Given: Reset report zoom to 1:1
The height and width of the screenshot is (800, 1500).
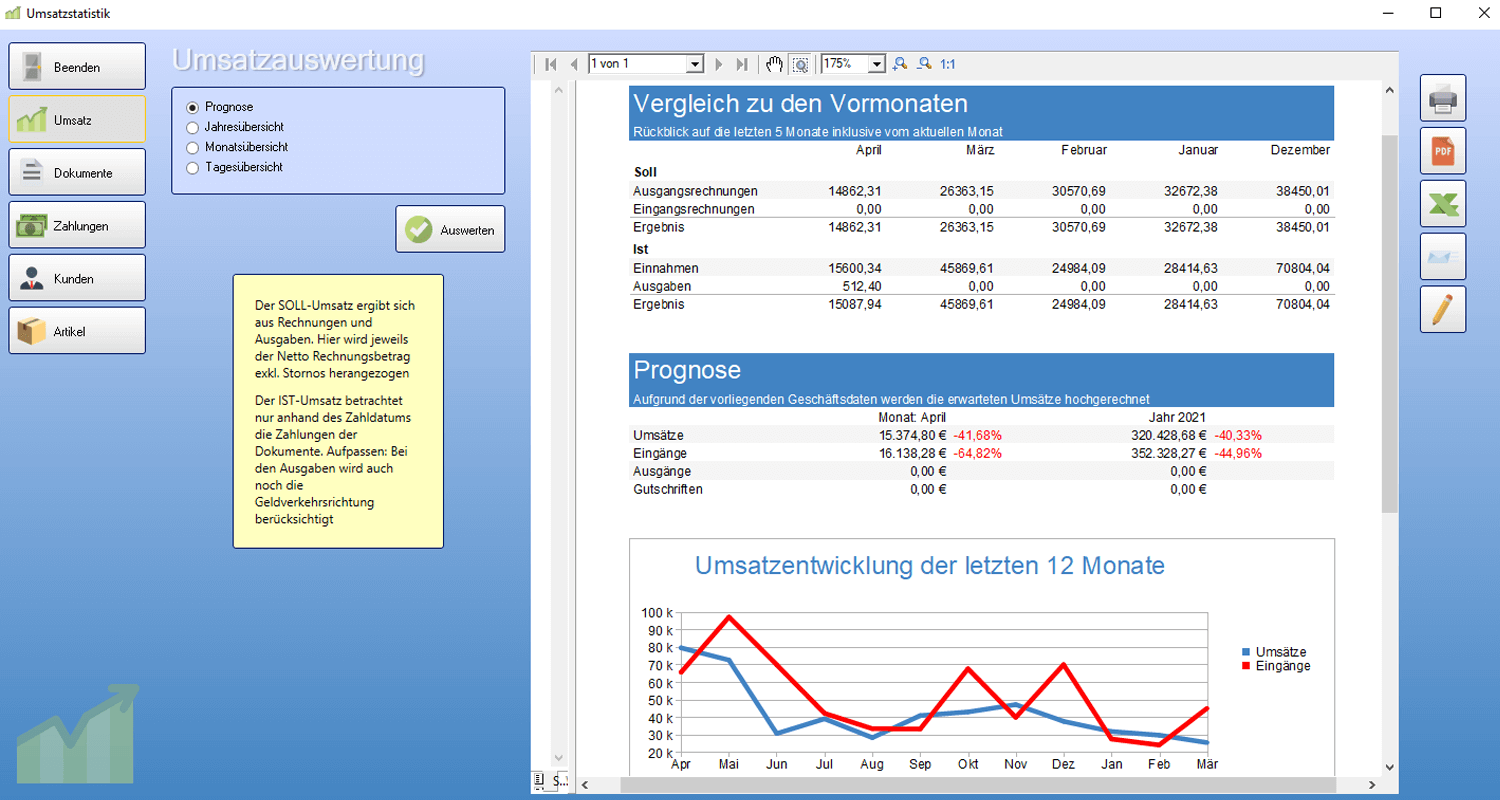Looking at the screenshot, I should [x=947, y=64].
